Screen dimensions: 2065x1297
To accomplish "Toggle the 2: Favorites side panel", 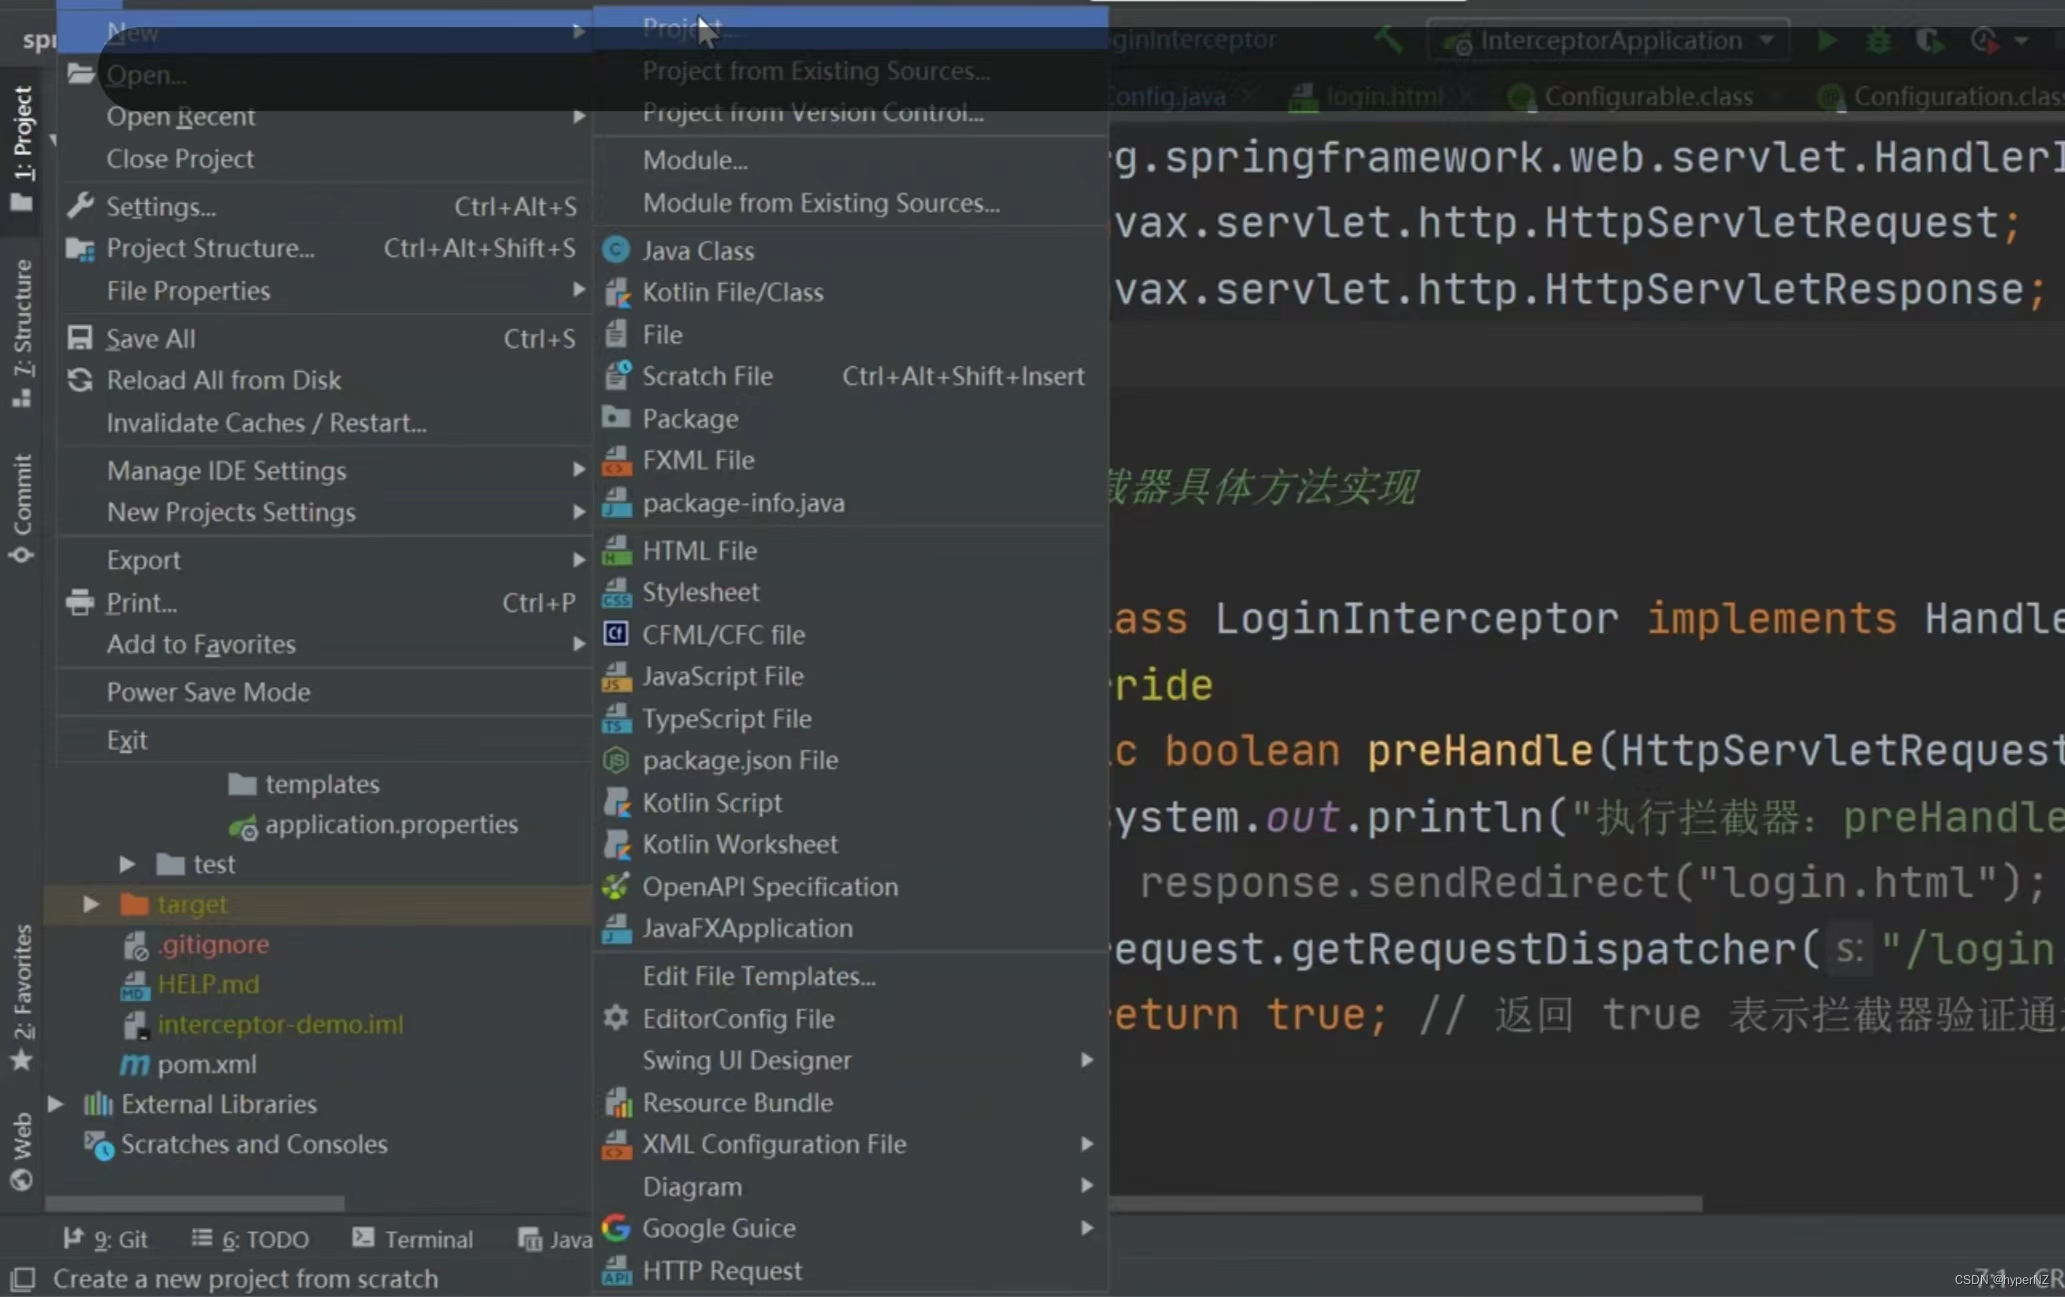I will tap(21, 996).
